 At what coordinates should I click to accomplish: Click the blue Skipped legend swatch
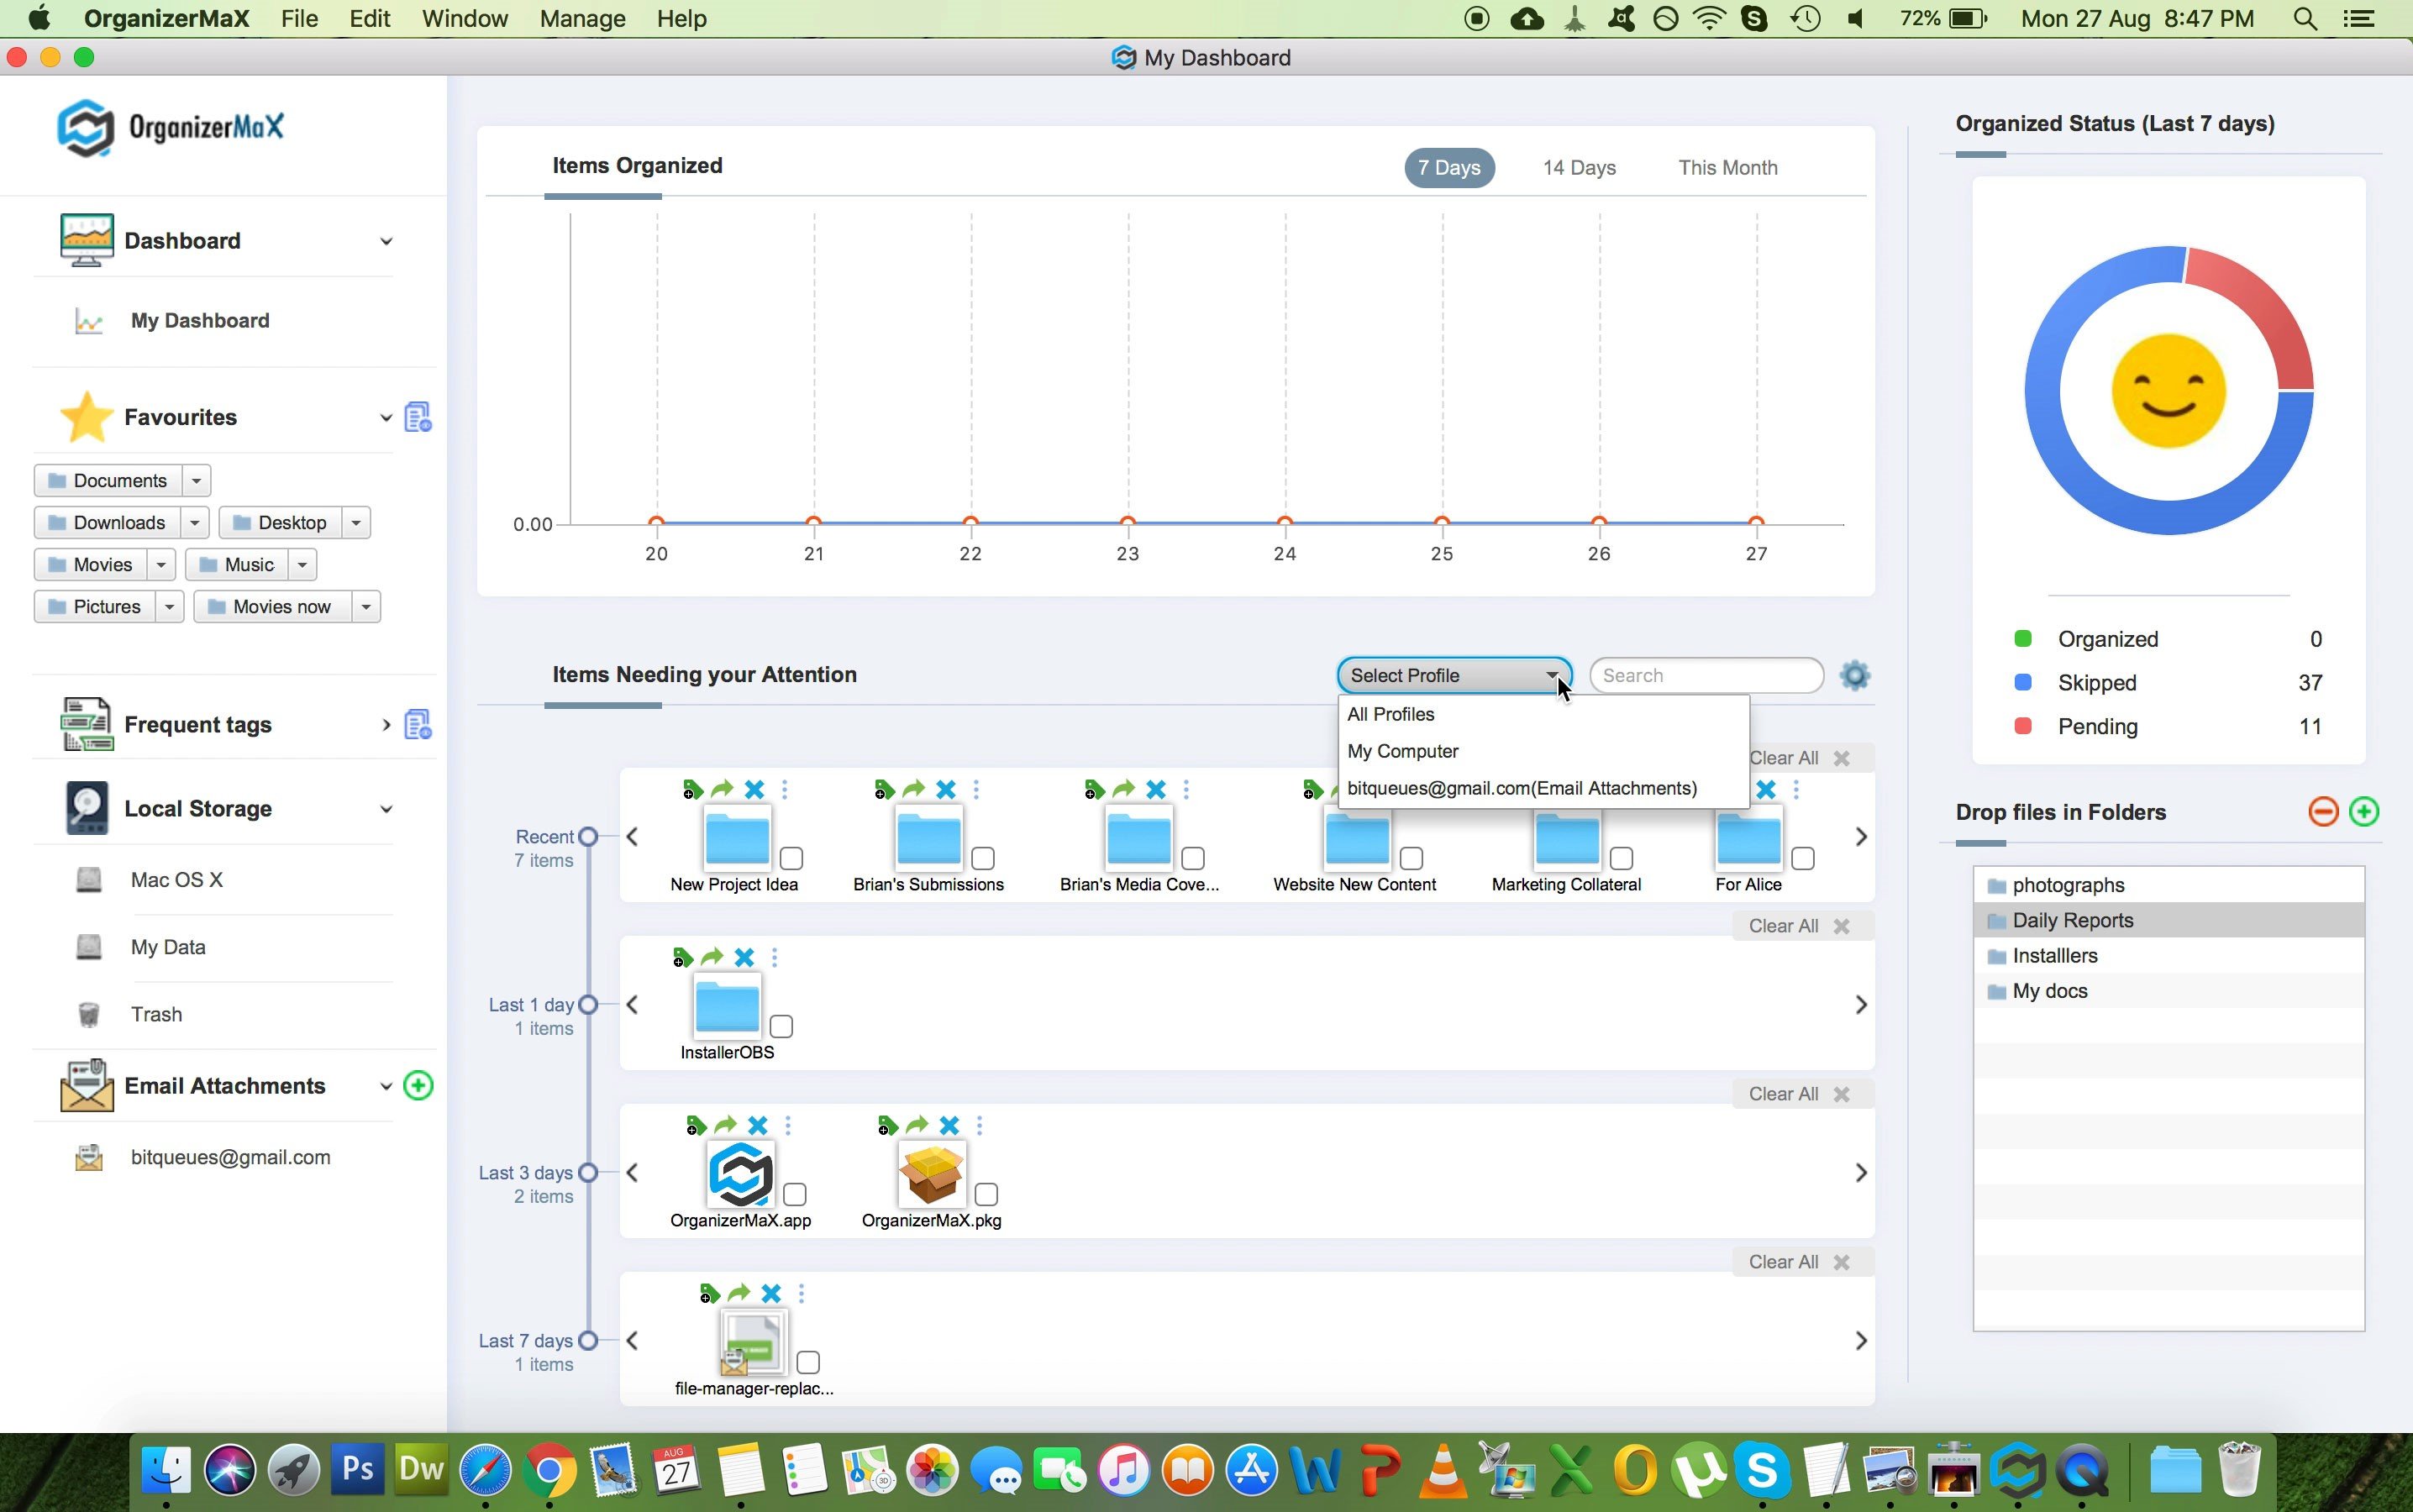[x=2022, y=682]
